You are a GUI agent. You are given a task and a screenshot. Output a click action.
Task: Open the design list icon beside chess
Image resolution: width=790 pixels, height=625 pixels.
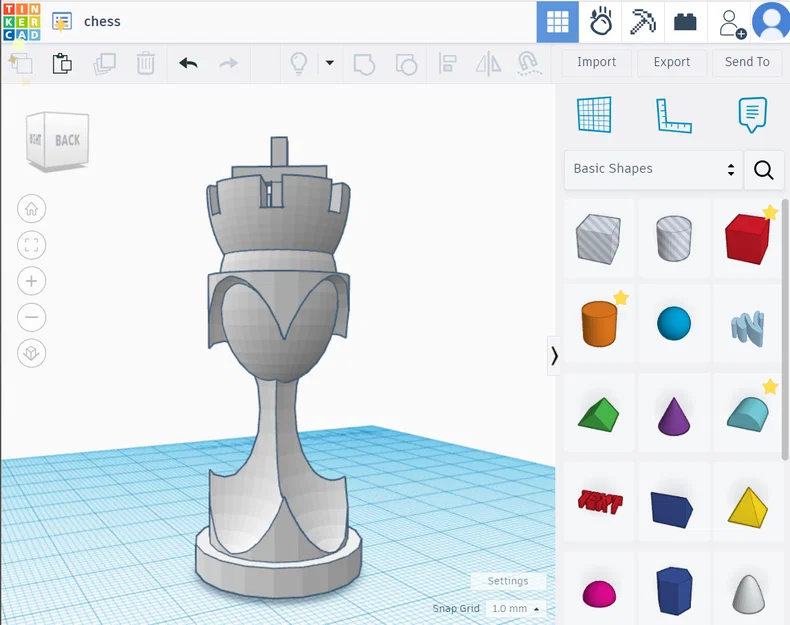click(61, 22)
